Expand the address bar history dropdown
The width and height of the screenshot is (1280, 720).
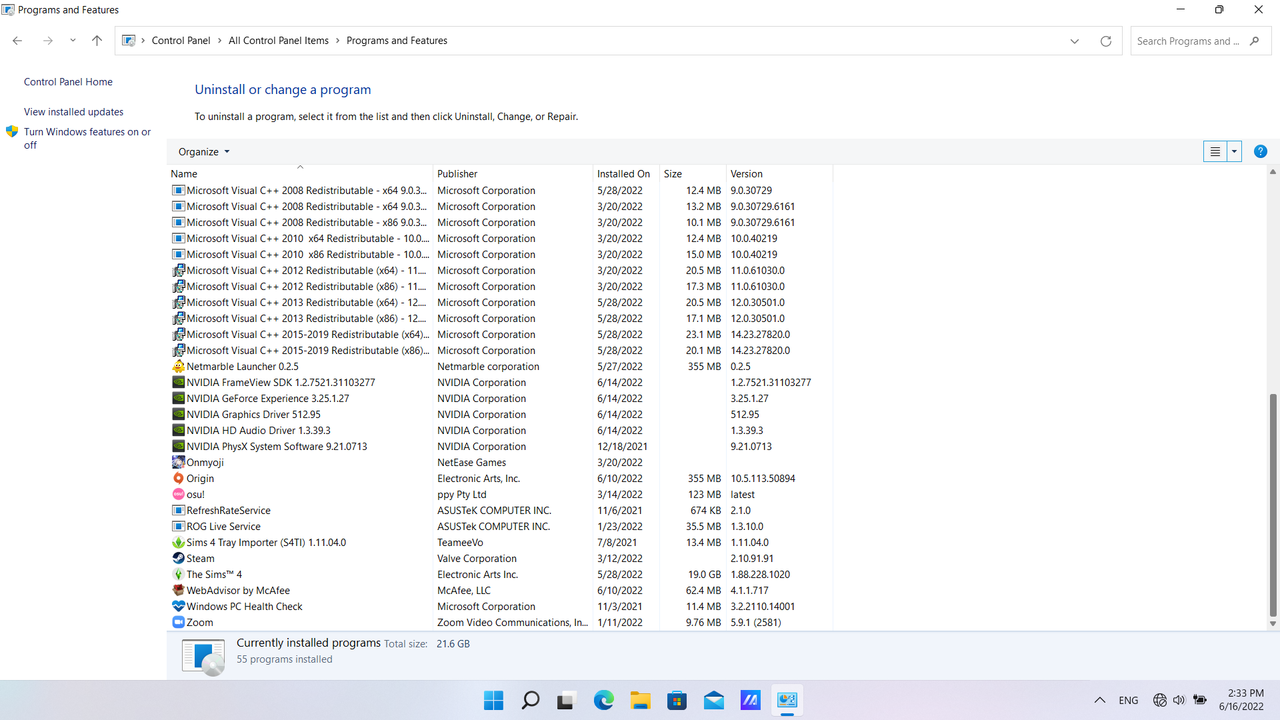coord(1074,40)
